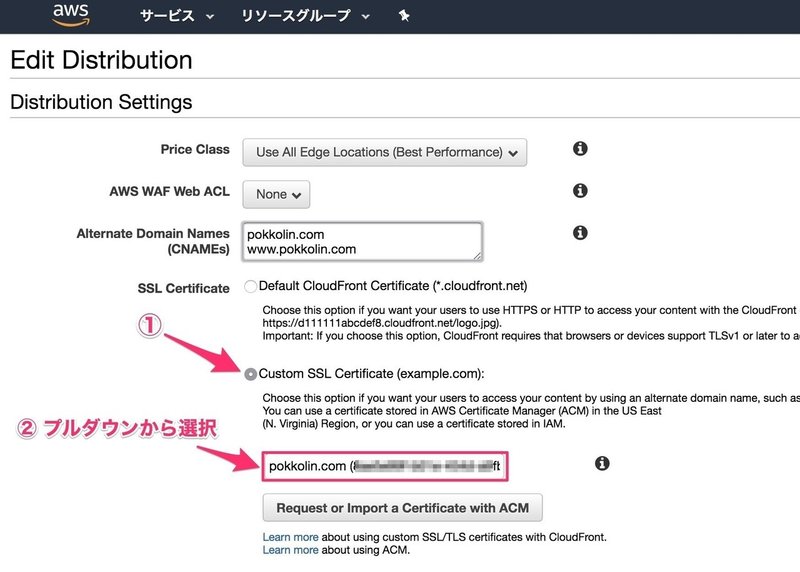Click the CNAMEs textarea resize handle

click(477, 255)
